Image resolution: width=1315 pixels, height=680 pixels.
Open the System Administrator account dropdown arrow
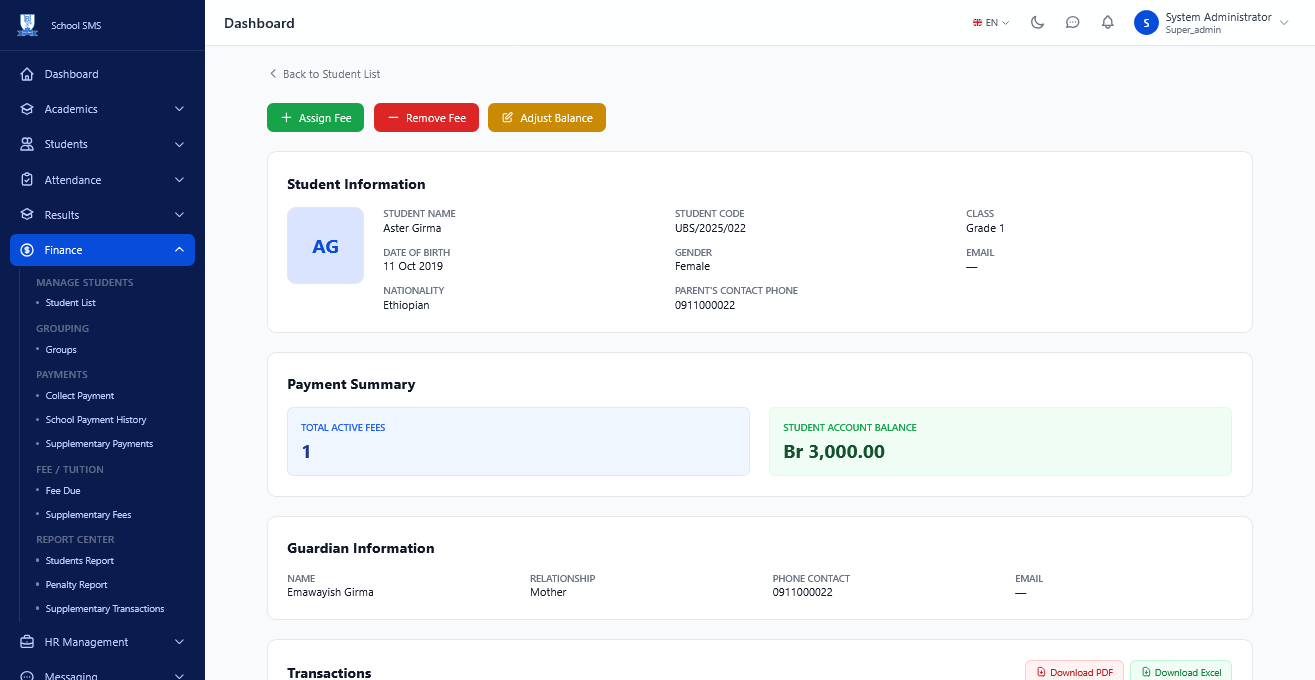click(1284, 23)
